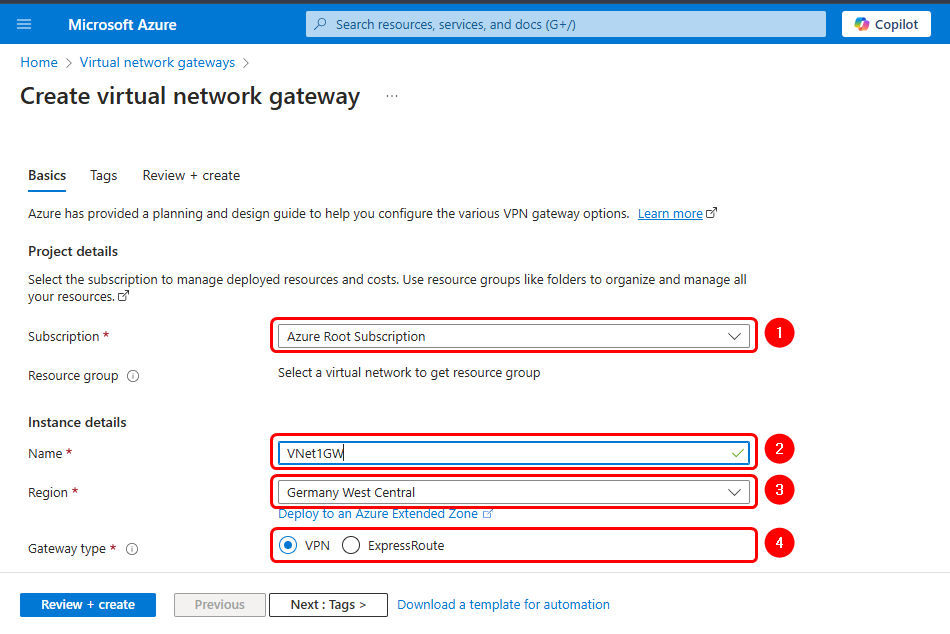Click the Name input field
The image size is (950, 634).
point(500,453)
